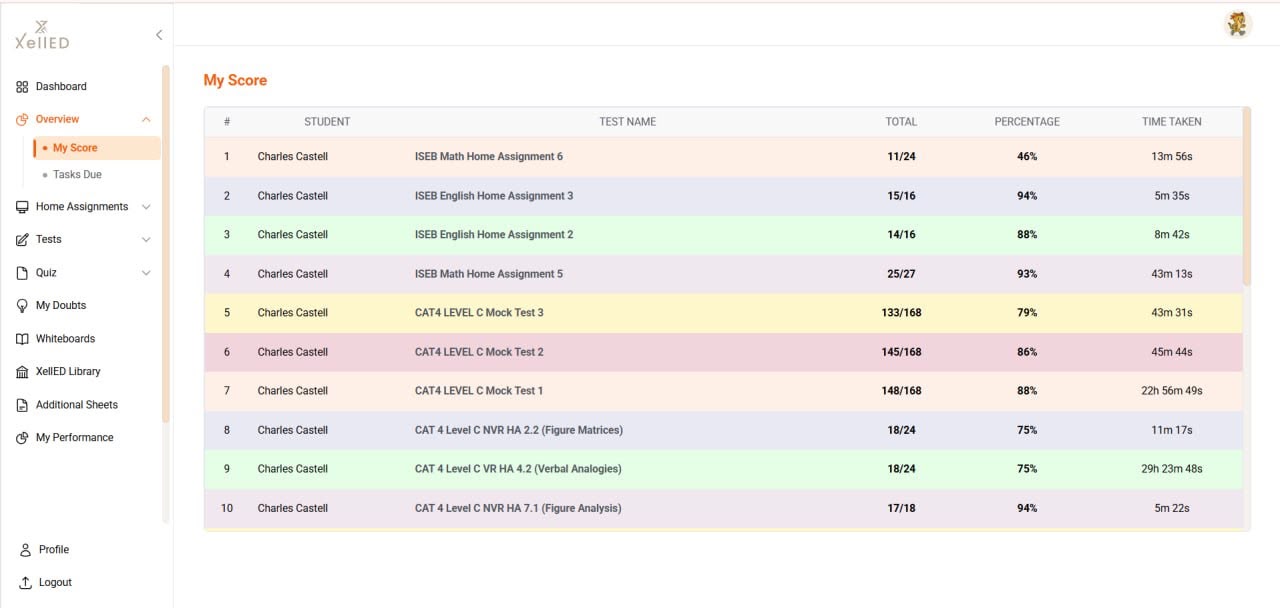The height and width of the screenshot is (608, 1280).
Task: Open the Whiteboards menu item
Action: 65,339
